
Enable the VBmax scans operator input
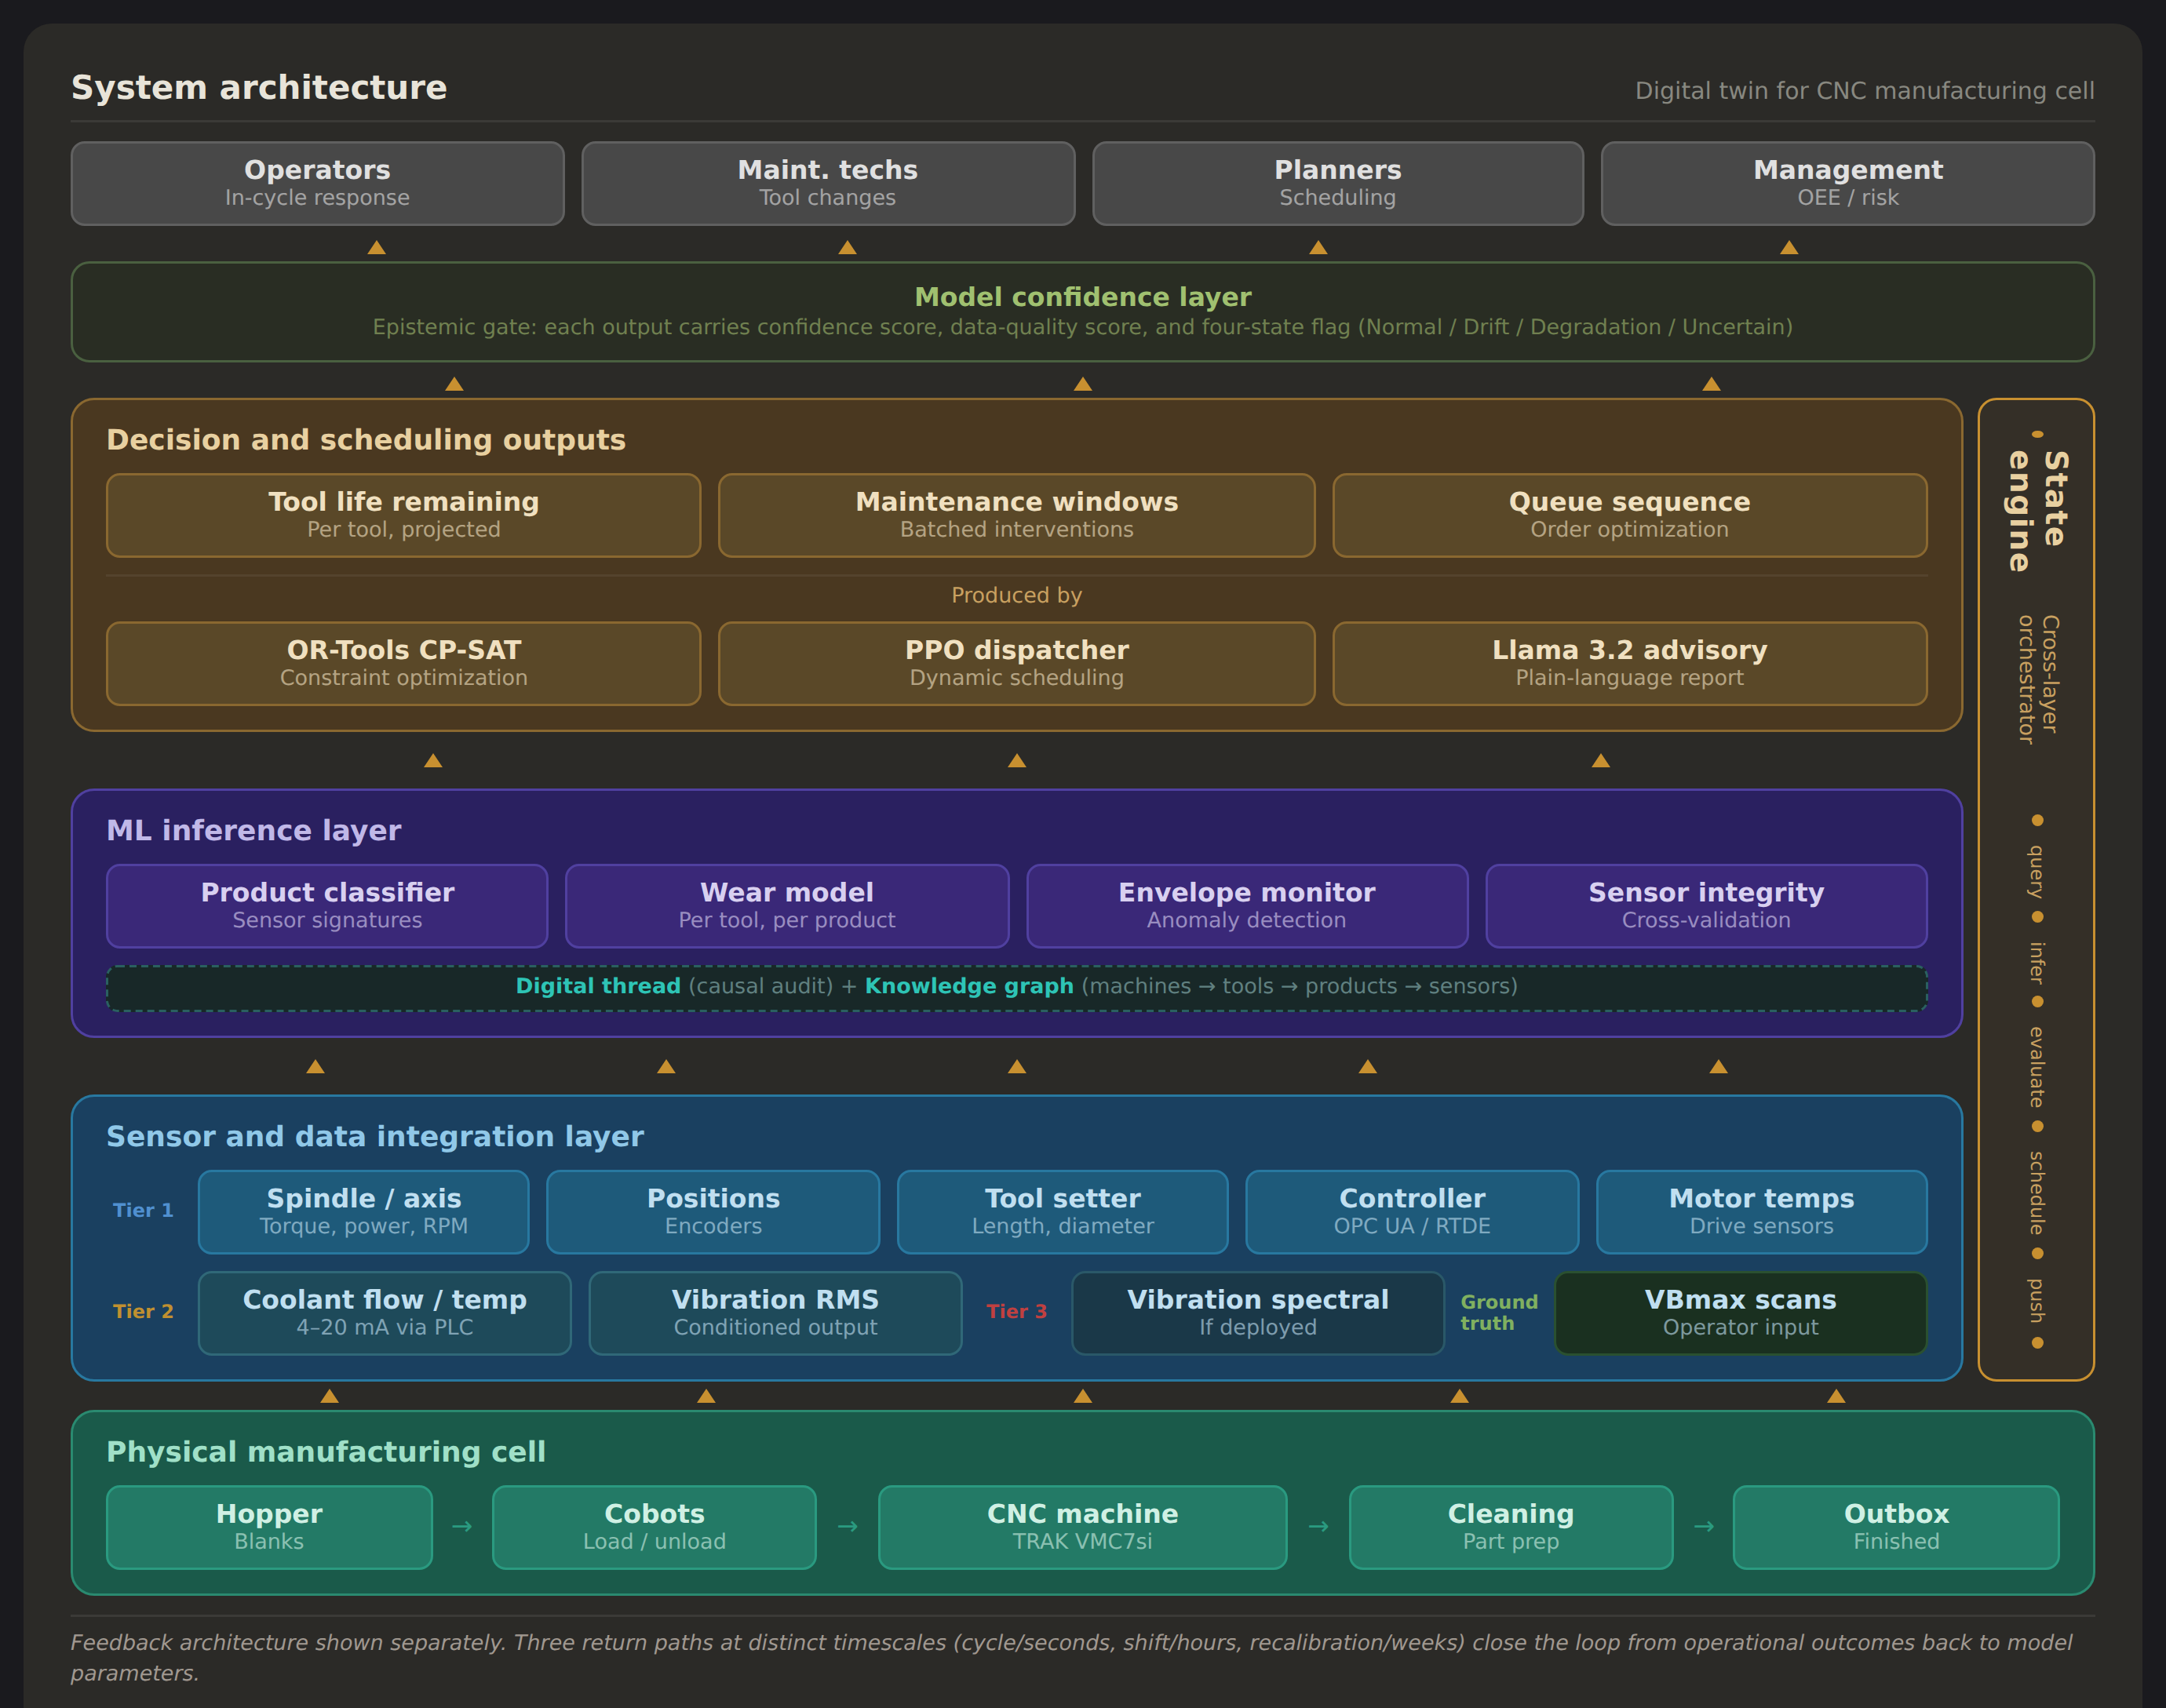pos(1740,1312)
